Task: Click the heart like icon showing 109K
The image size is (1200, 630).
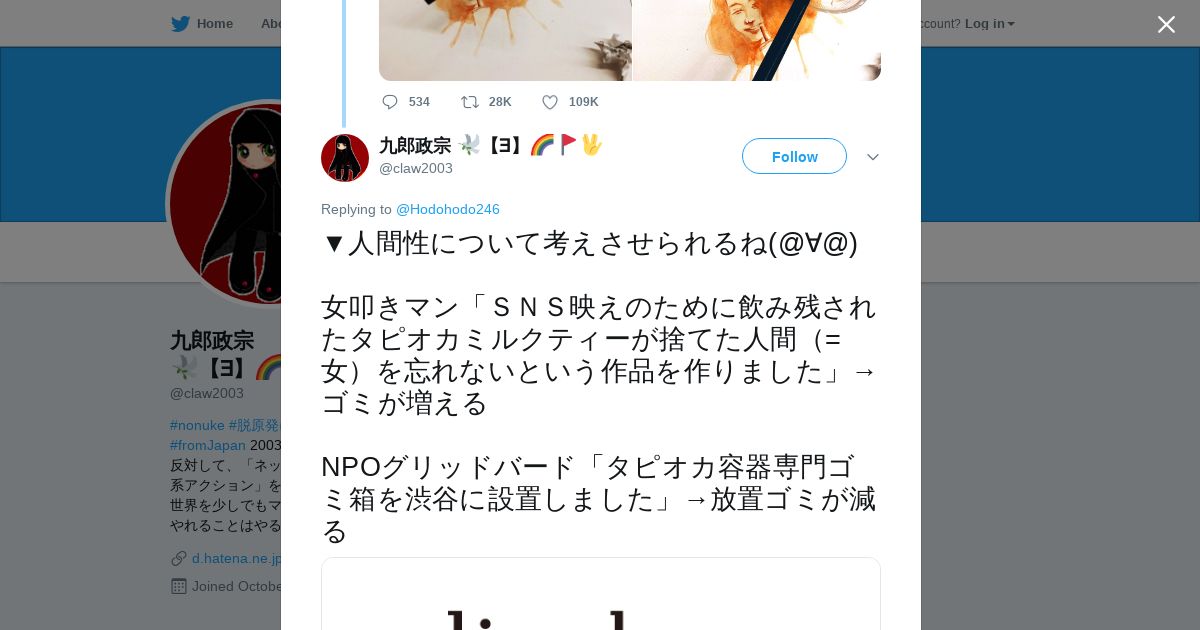Action: (549, 102)
